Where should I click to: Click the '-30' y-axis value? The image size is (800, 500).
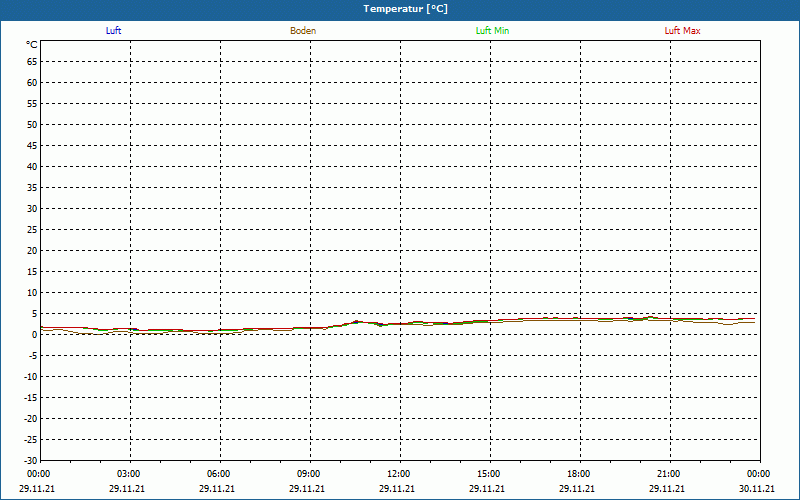point(31,460)
